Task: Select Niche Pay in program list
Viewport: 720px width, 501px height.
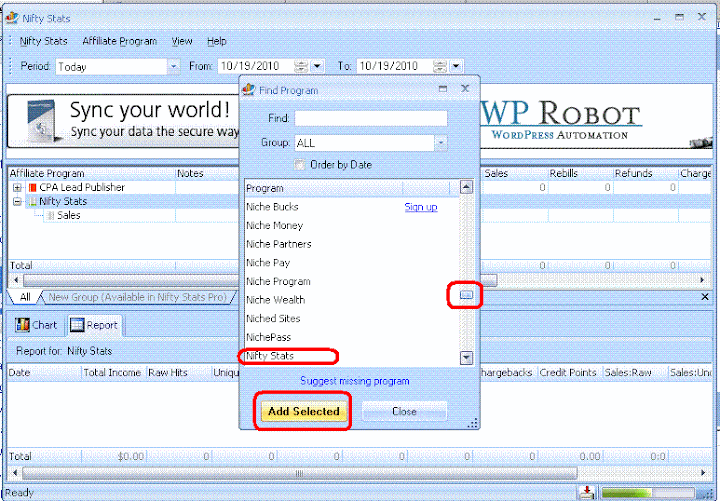Action: pos(268,263)
